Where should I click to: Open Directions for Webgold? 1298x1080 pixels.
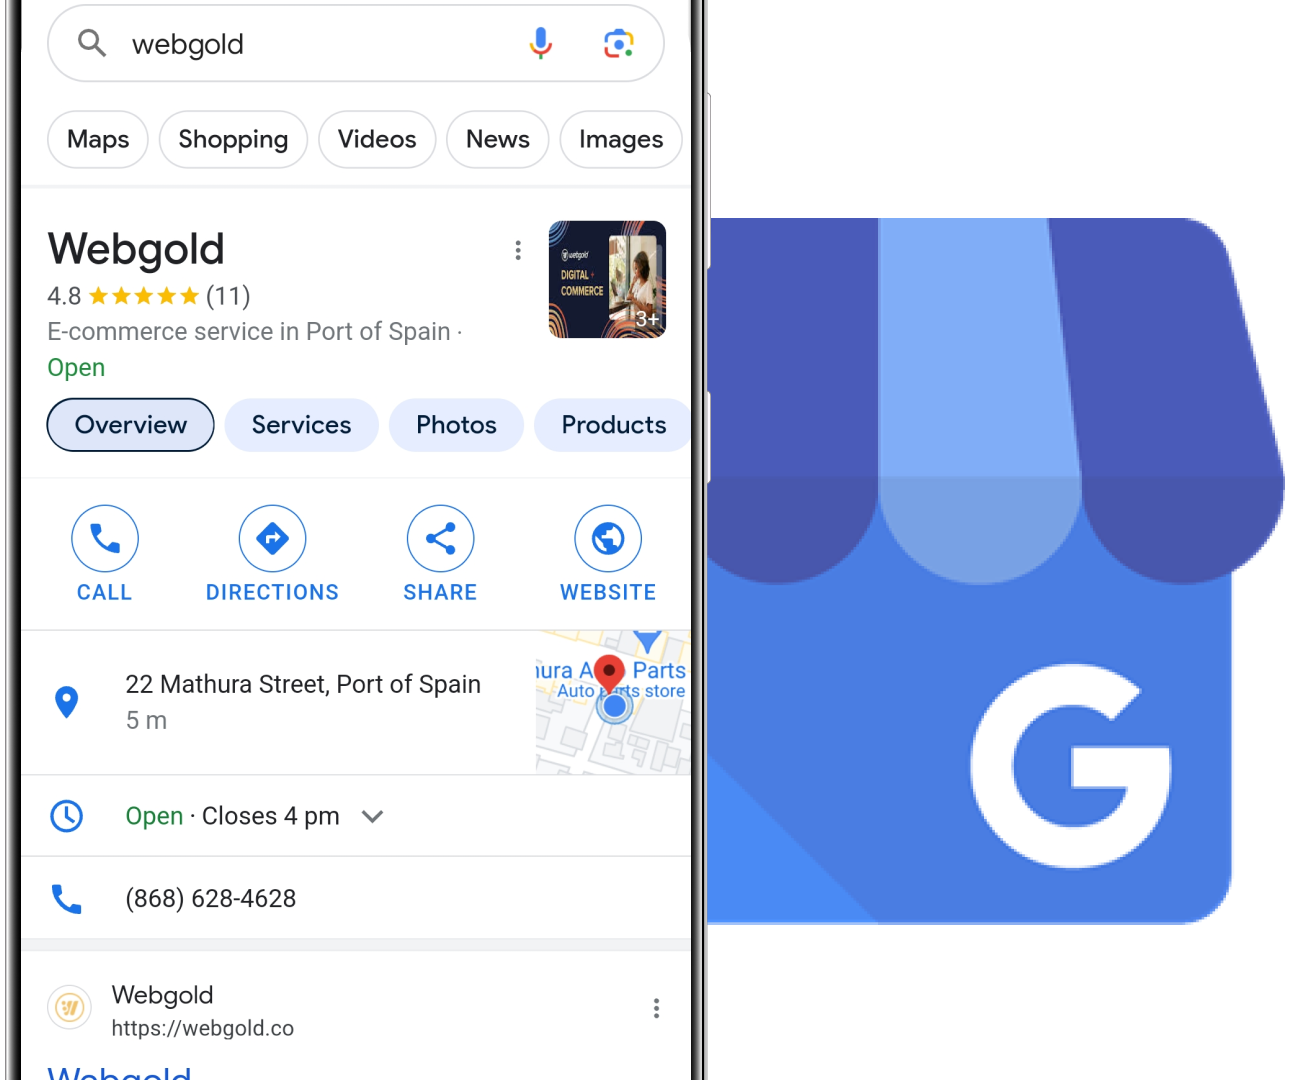point(272,538)
